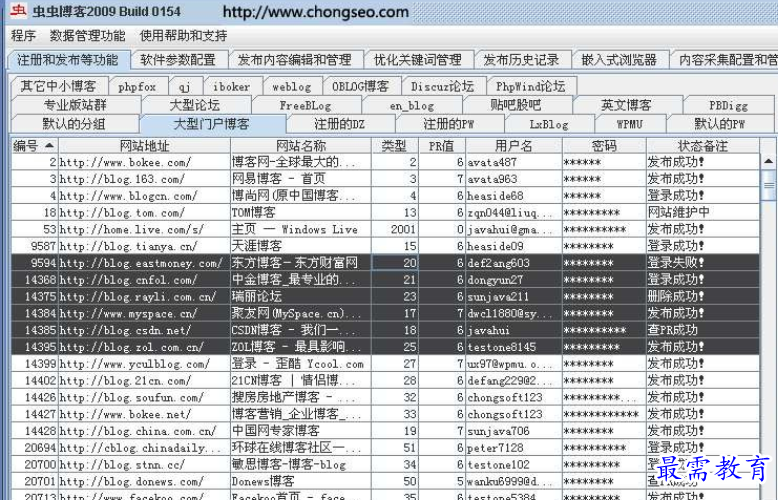Image resolution: width=778 pixels, height=500 pixels.
Task: Open the 发布历史记录 tab
Action: click(521, 60)
